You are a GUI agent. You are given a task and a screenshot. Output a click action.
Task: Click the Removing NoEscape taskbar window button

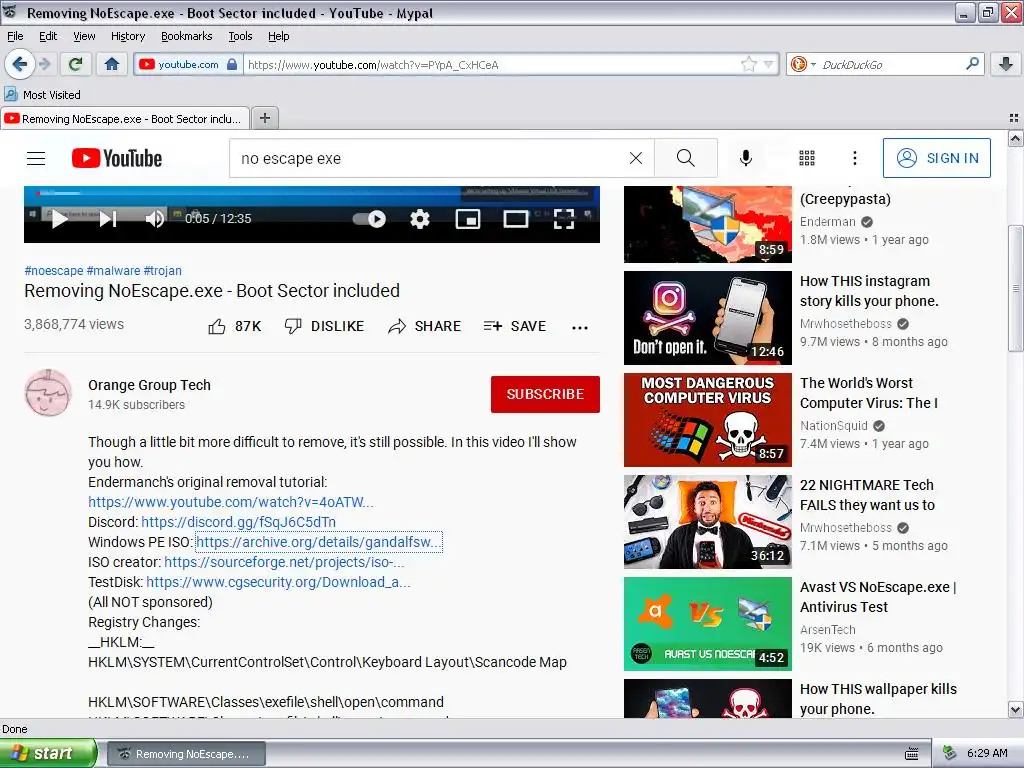(186, 754)
